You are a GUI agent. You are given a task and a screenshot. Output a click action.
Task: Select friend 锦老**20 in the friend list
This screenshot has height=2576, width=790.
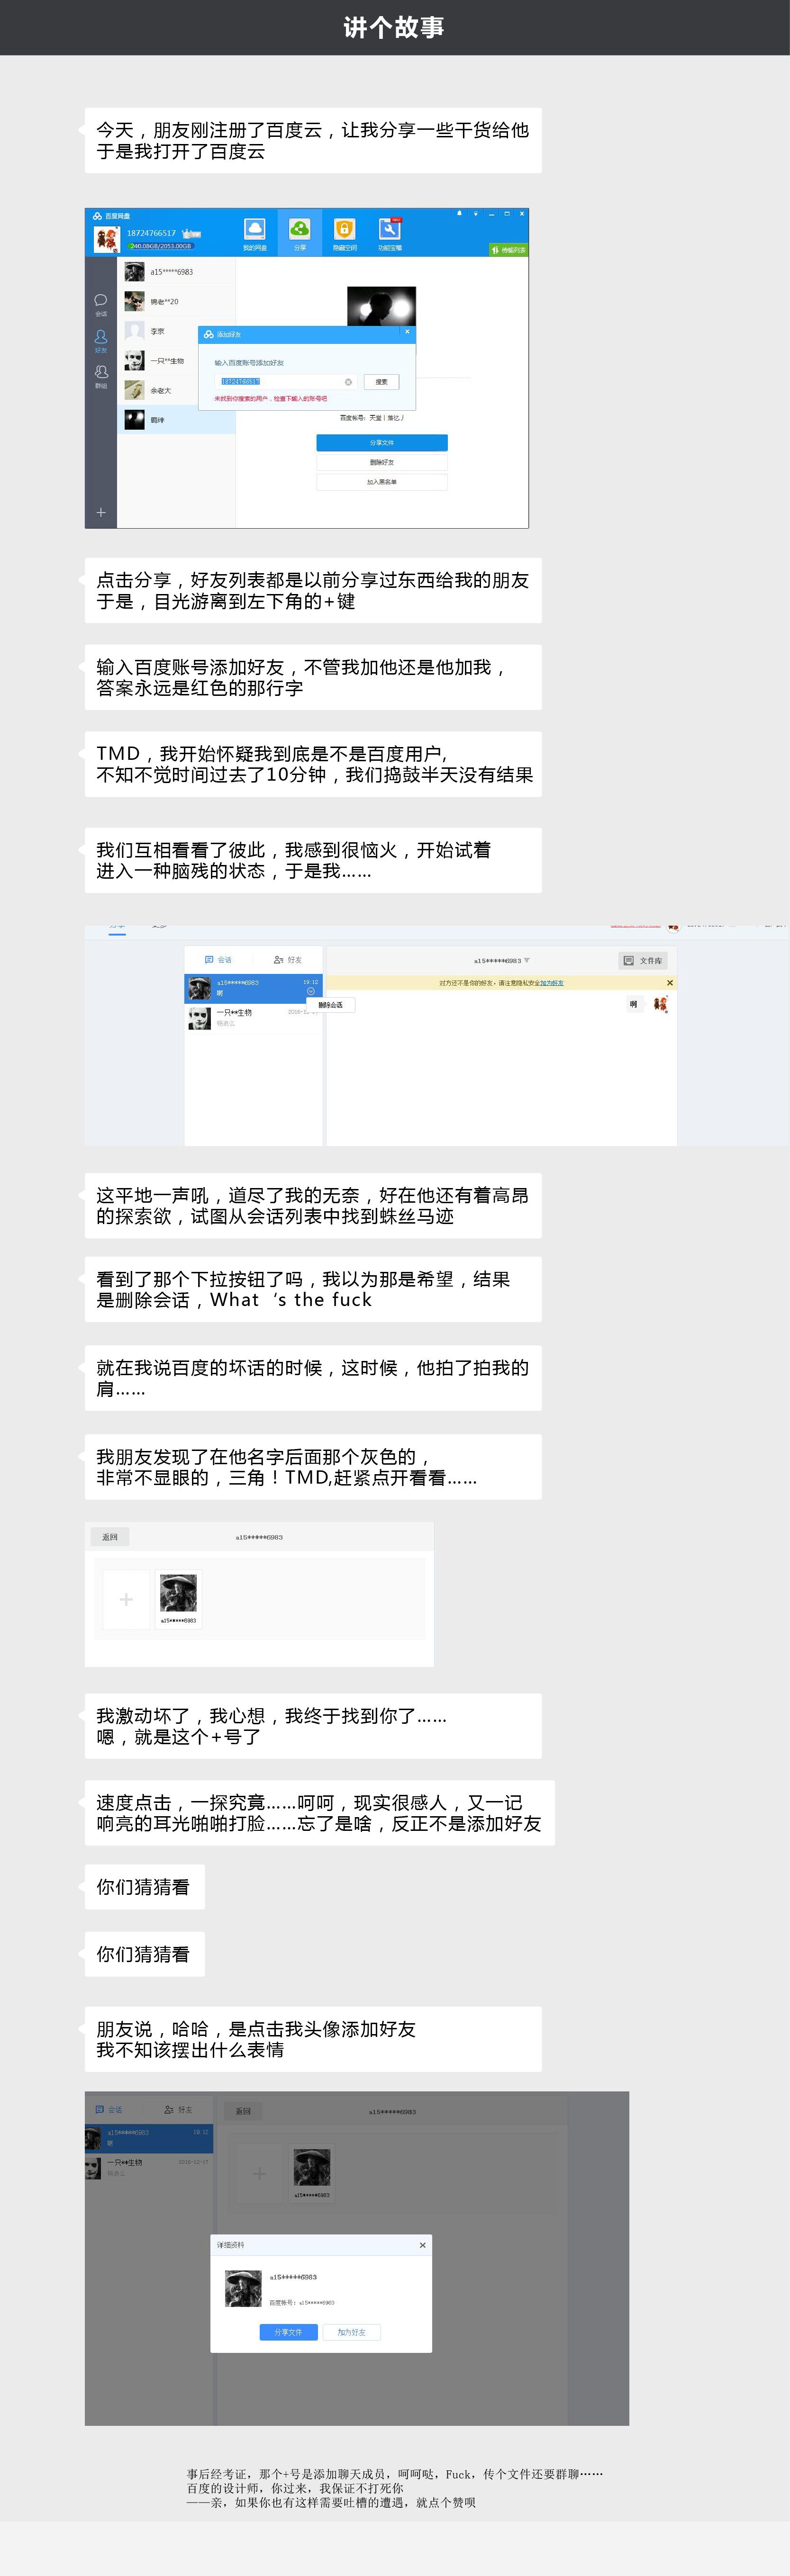pos(177,301)
